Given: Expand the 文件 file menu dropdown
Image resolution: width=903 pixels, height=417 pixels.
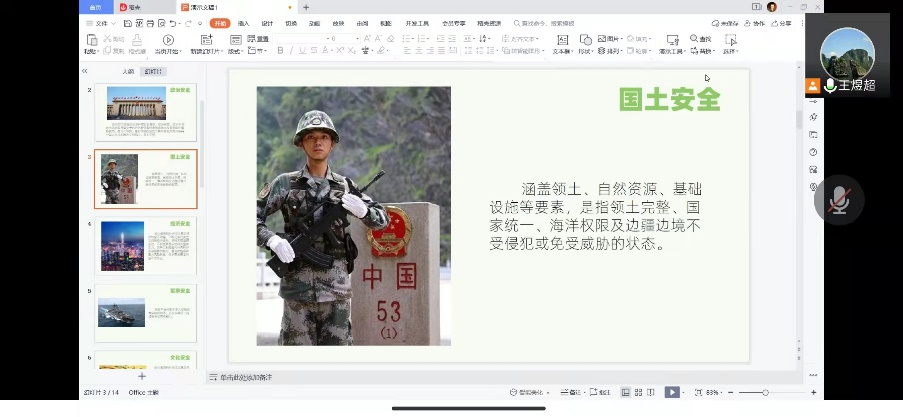Looking at the screenshot, I should 97,23.
